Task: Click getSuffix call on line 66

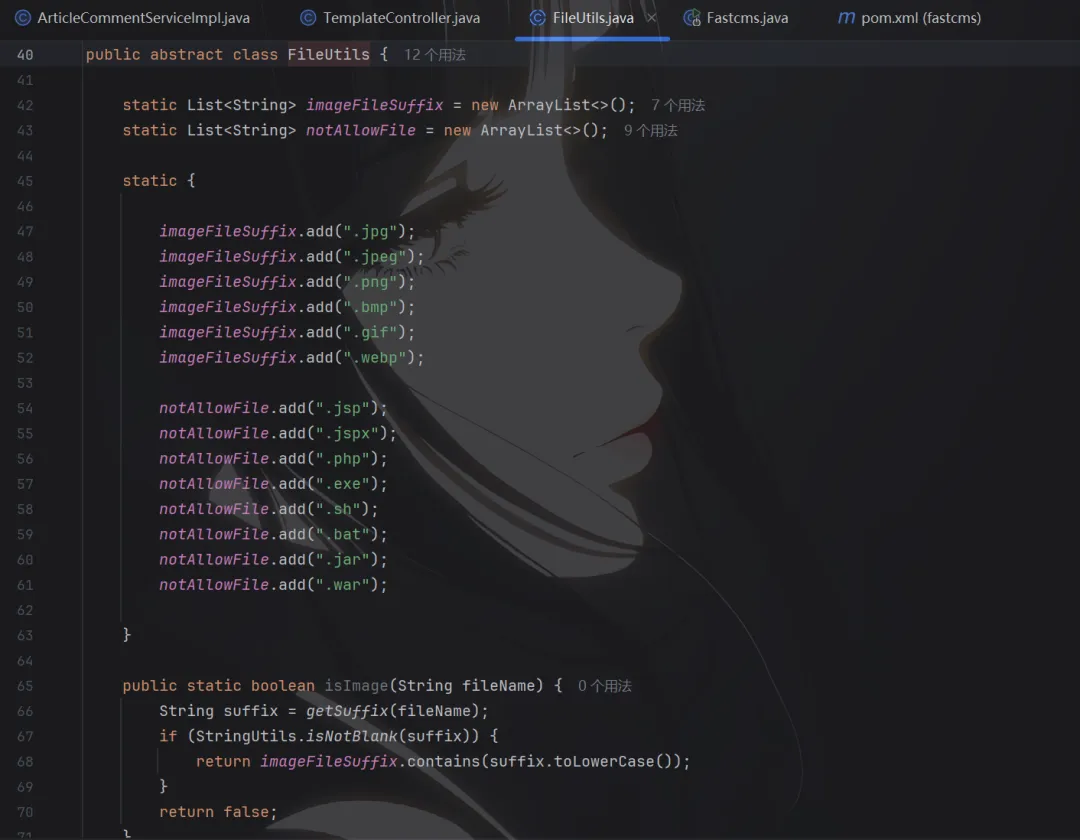Action: (347, 711)
